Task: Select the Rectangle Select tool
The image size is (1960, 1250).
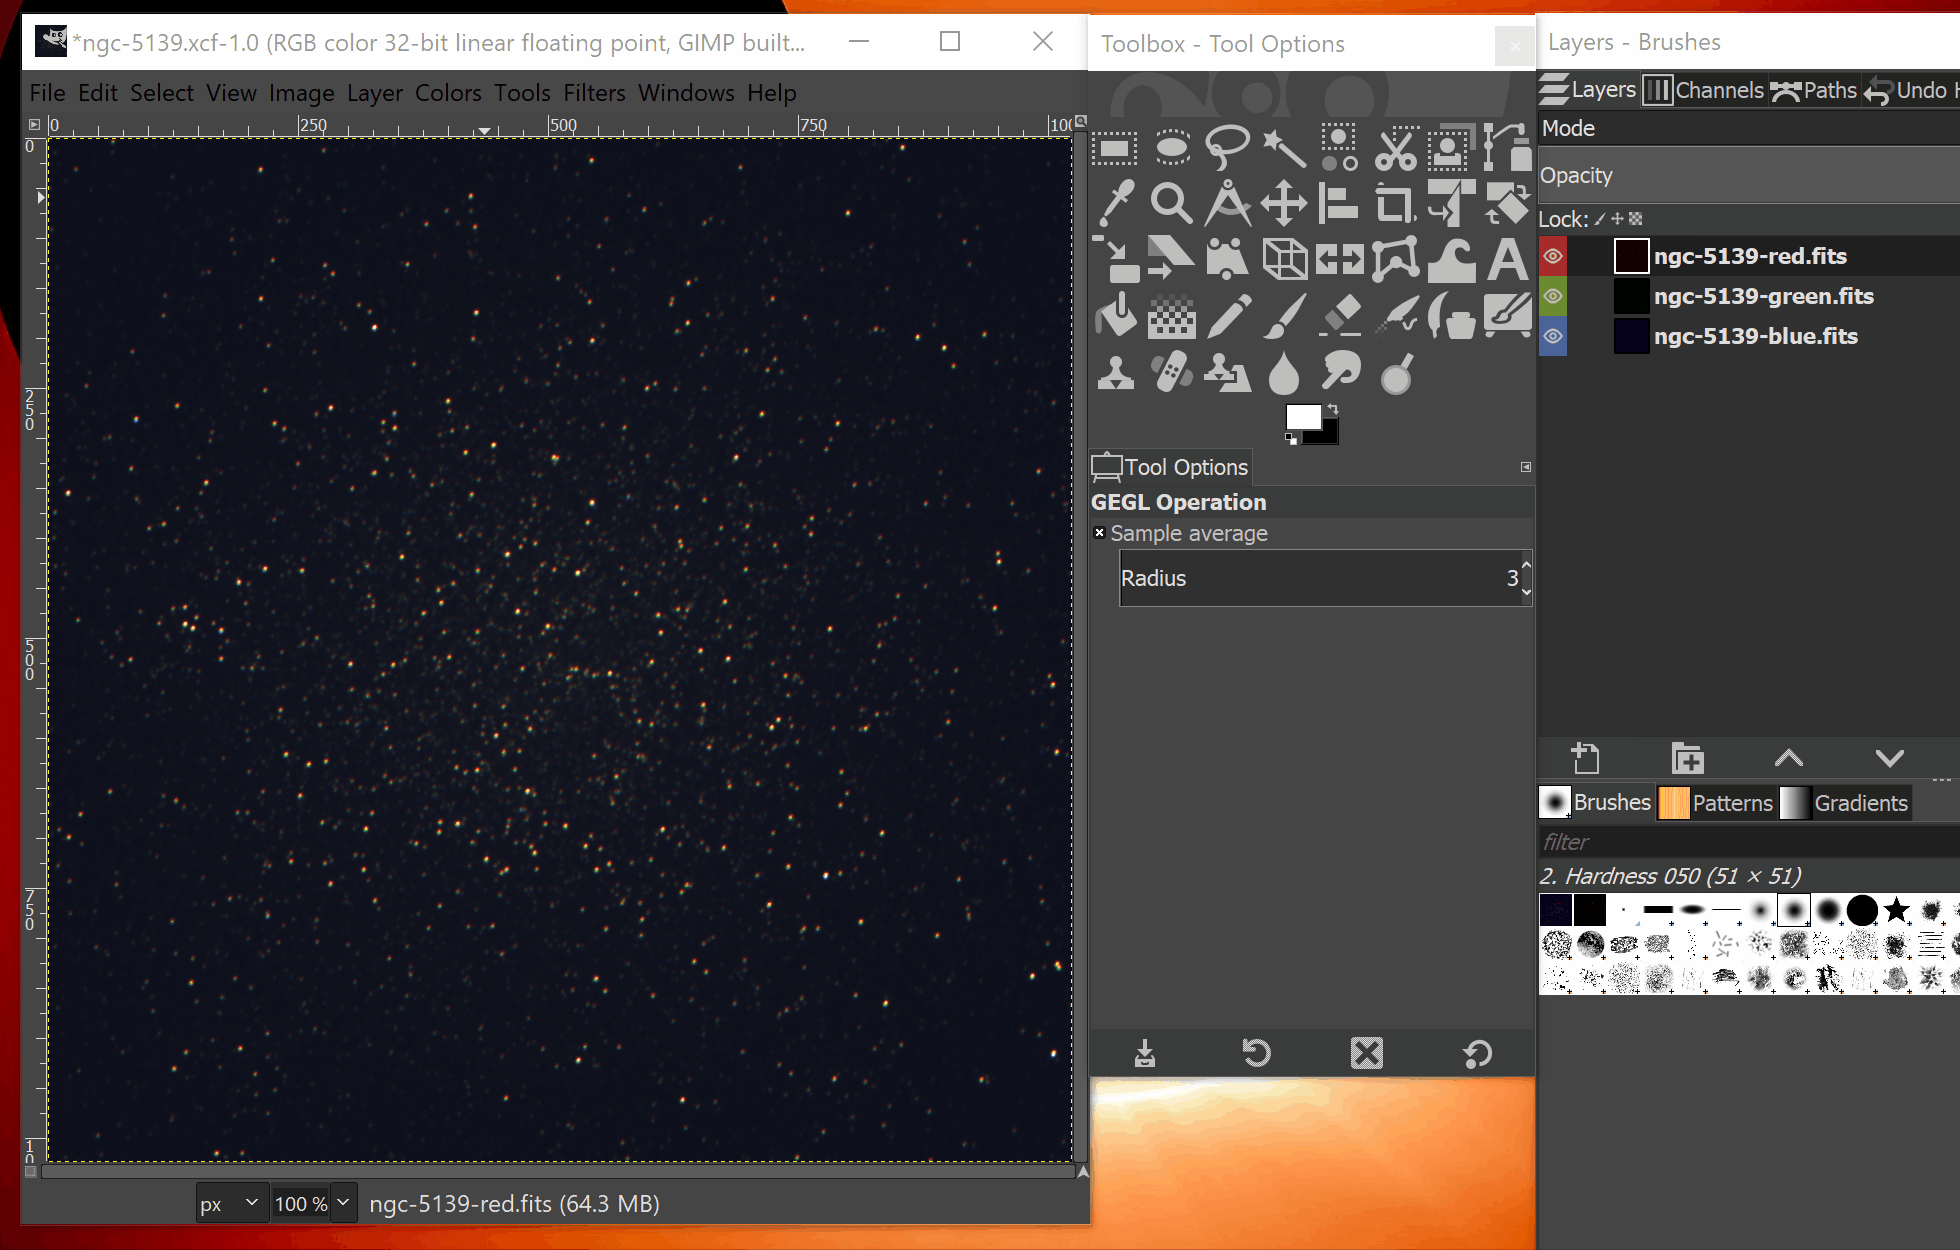Action: (1115, 150)
